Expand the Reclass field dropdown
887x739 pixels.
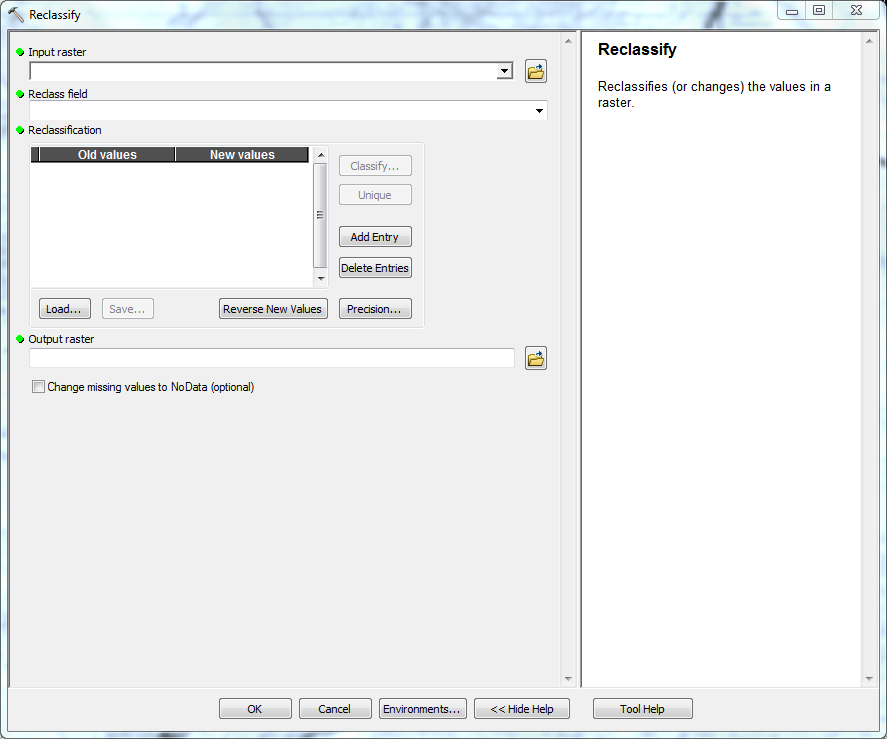(x=539, y=111)
